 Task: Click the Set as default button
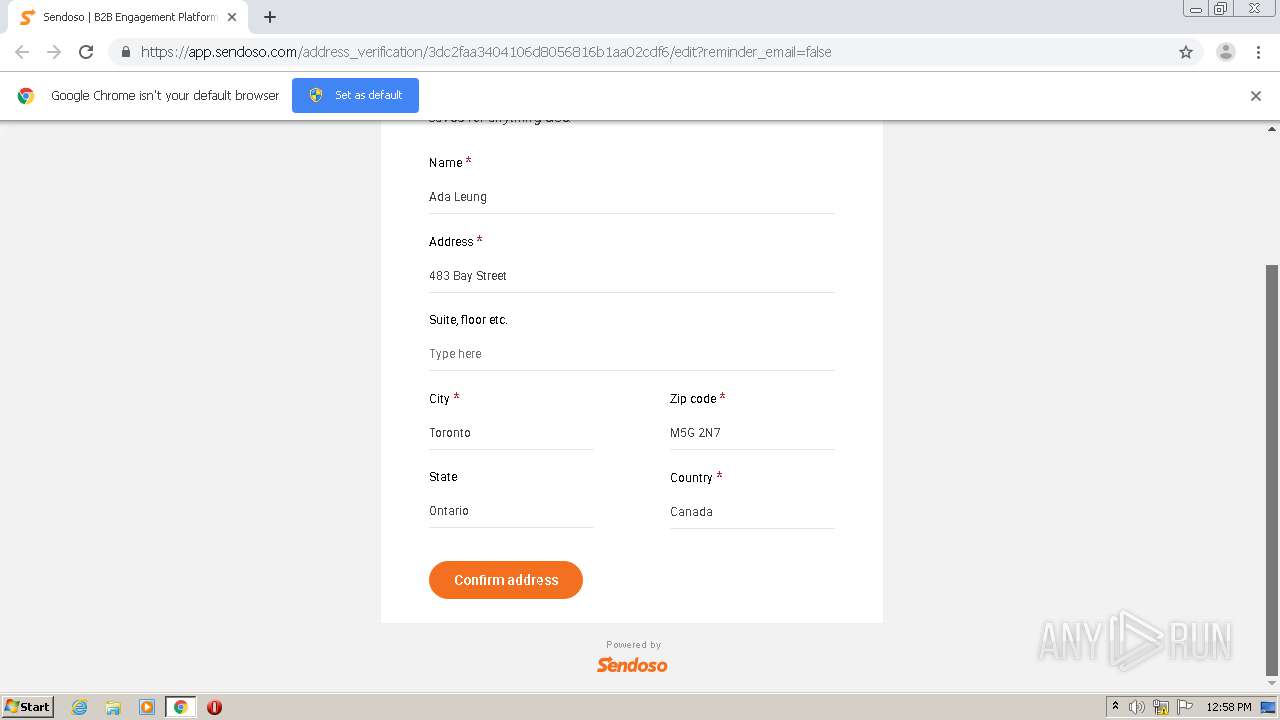point(355,95)
